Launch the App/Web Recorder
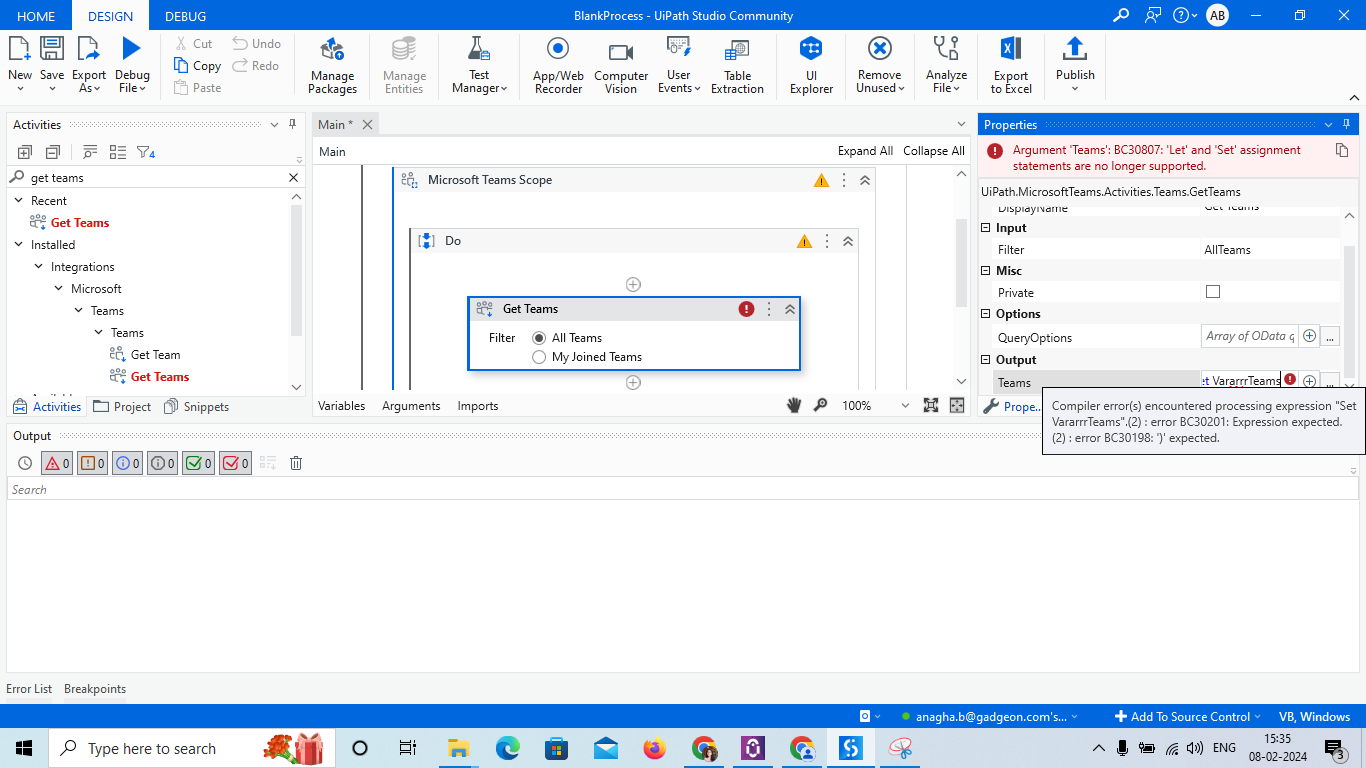1366x768 pixels. [558, 66]
